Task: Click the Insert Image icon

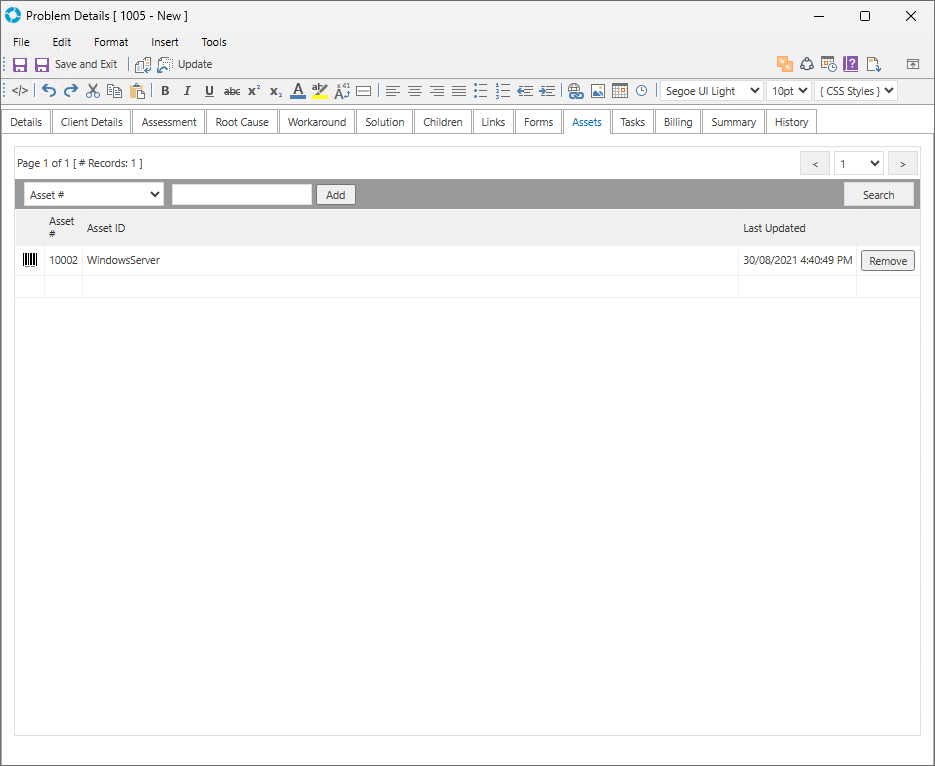Action: [x=598, y=91]
